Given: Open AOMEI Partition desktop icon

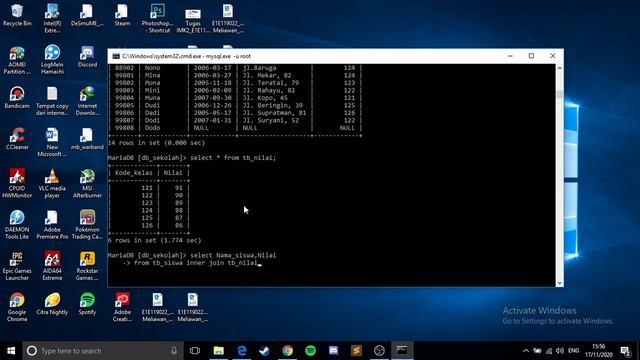Looking at the screenshot, I should point(17,60).
